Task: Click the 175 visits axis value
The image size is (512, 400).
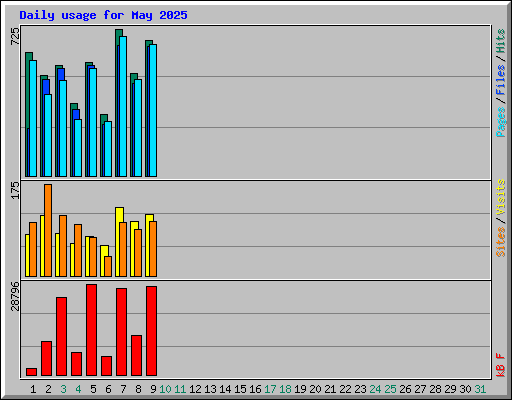Action: [x=15, y=190]
